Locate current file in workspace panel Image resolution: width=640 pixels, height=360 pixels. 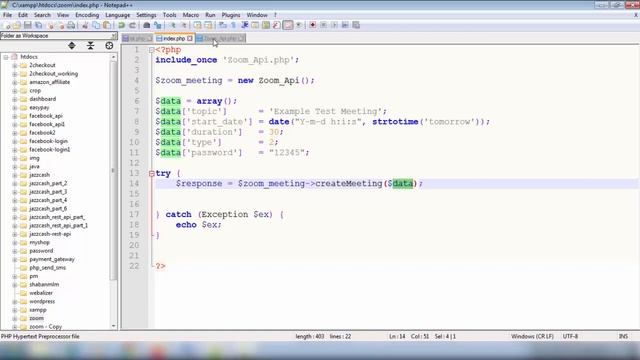click(x=109, y=46)
